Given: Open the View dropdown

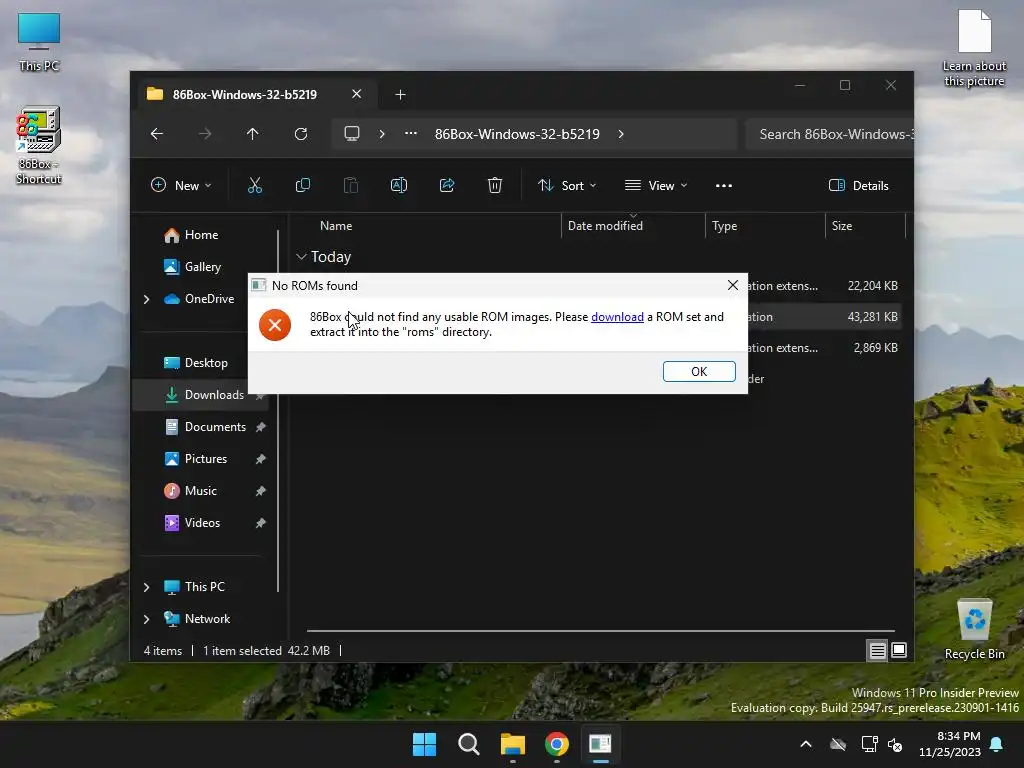Looking at the screenshot, I should (656, 185).
